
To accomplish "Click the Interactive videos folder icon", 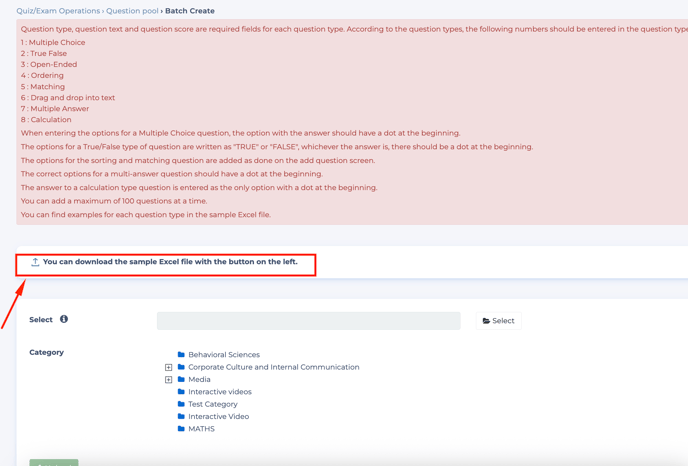I will [x=181, y=392].
